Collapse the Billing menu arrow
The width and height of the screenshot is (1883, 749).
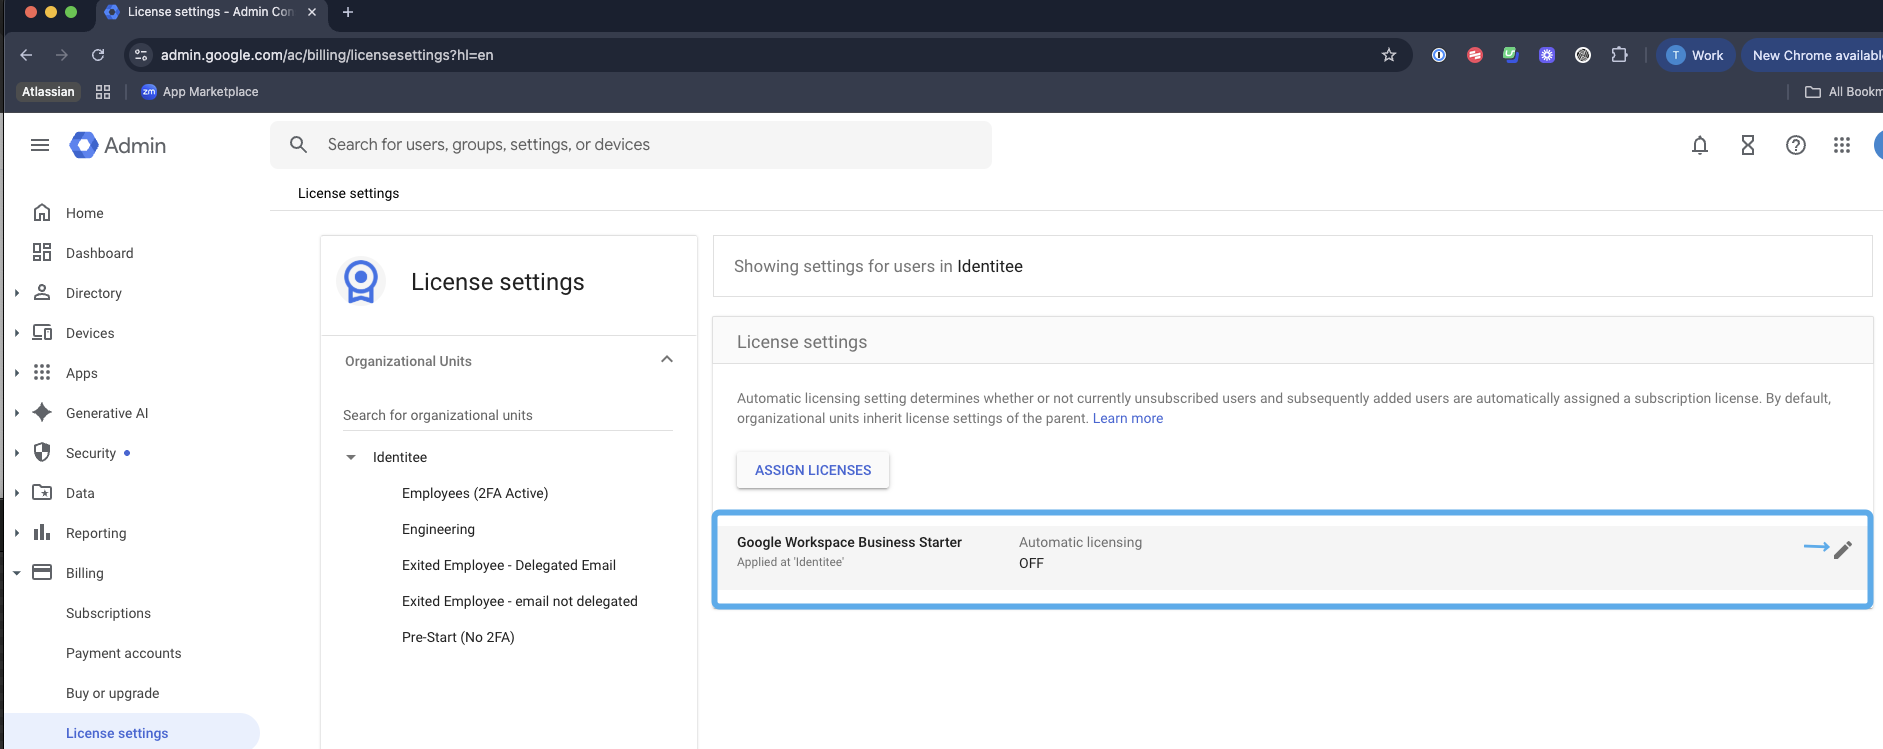[x=17, y=573]
